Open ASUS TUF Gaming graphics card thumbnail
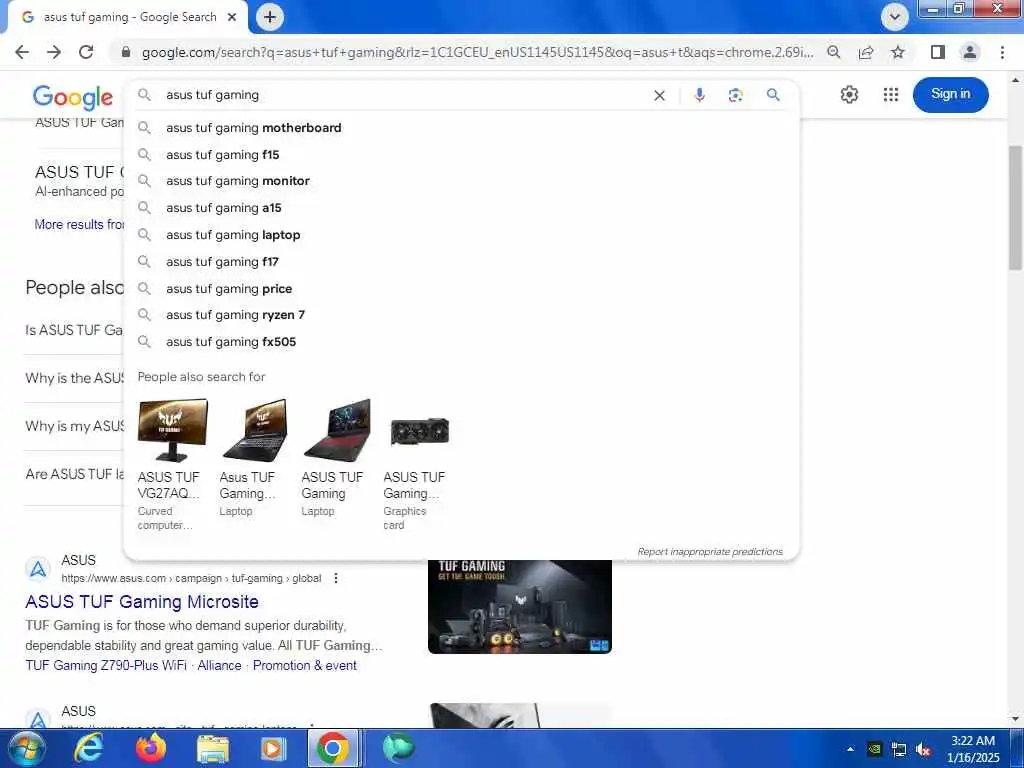Viewport: 1024px width, 768px height. 419,432
